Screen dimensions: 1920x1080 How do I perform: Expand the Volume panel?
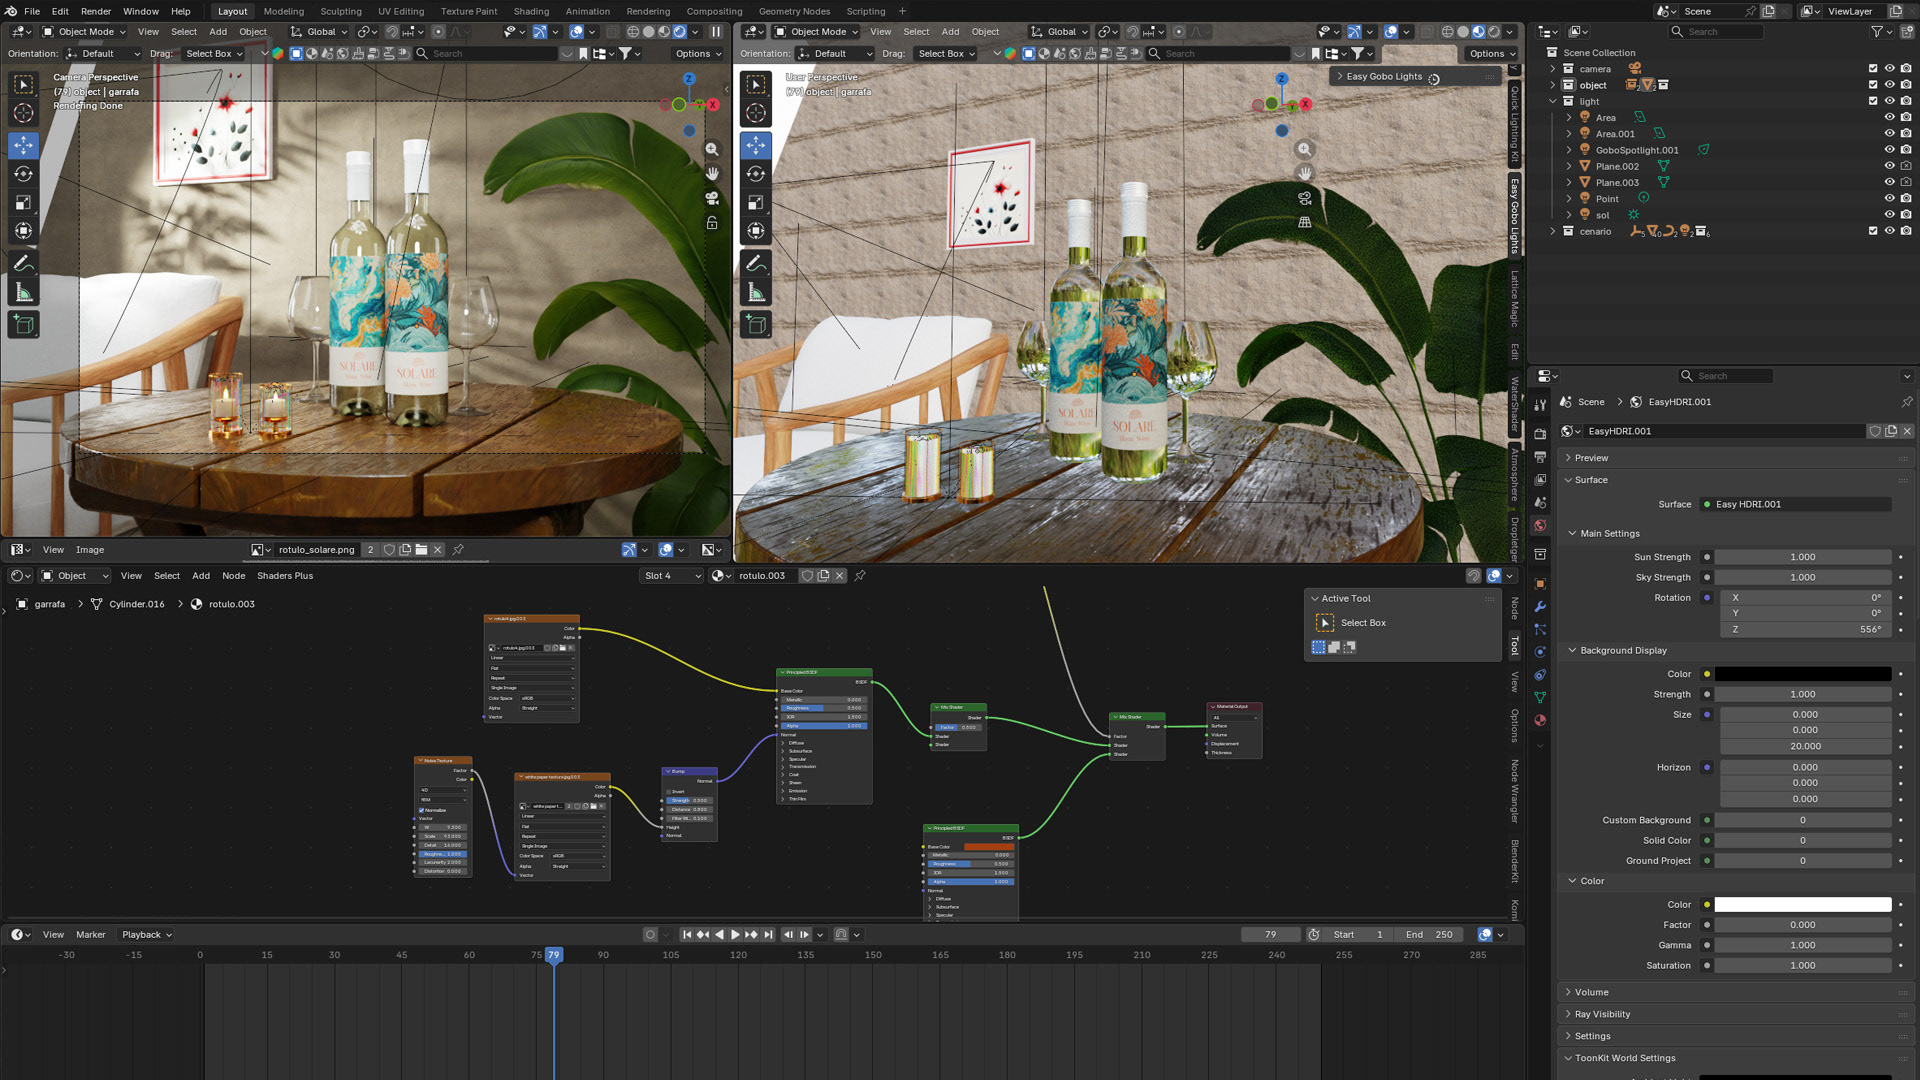click(x=1591, y=992)
